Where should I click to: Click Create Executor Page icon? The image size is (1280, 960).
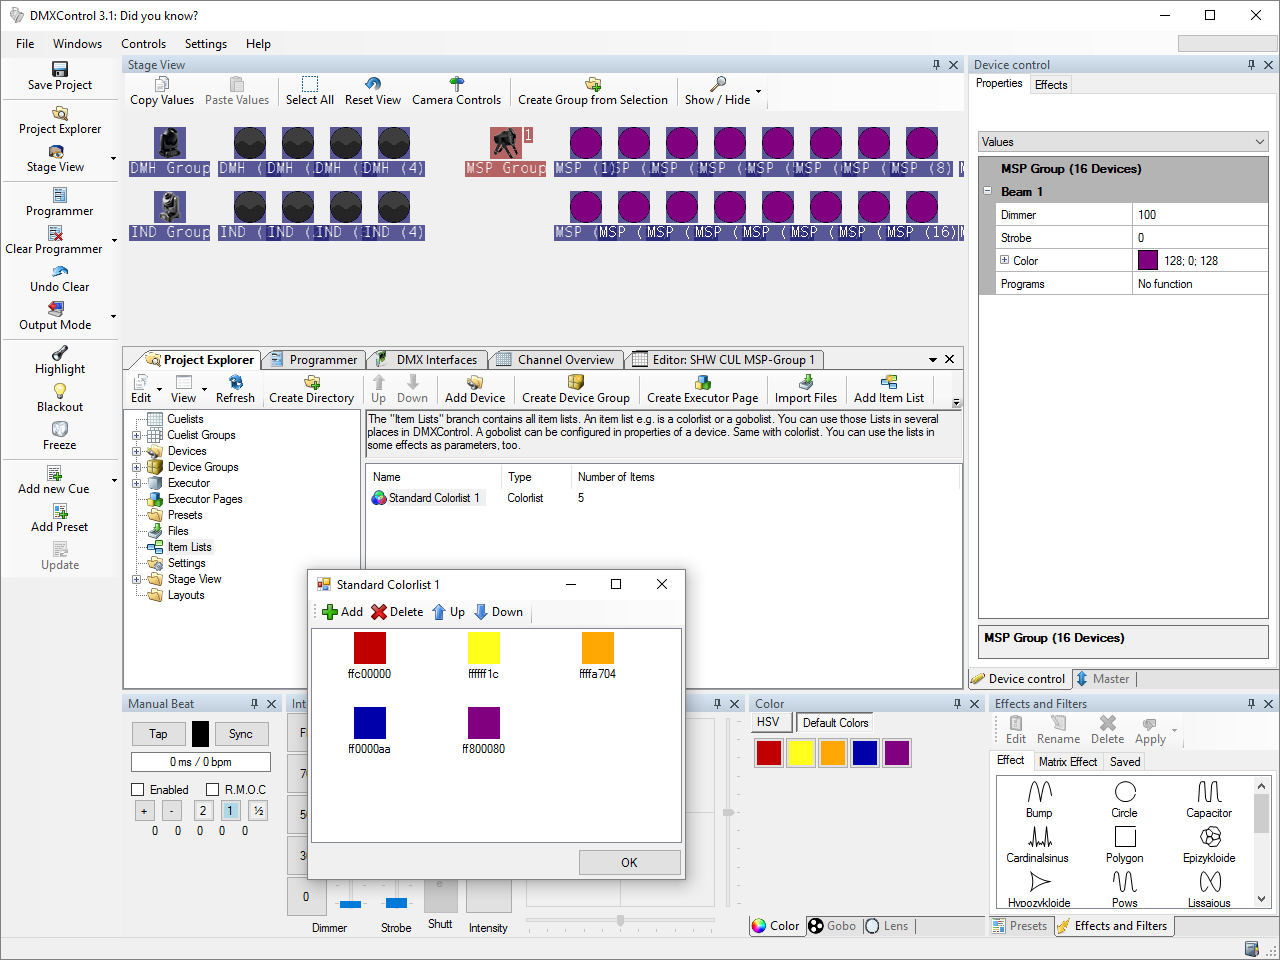[x=702, y=382]
